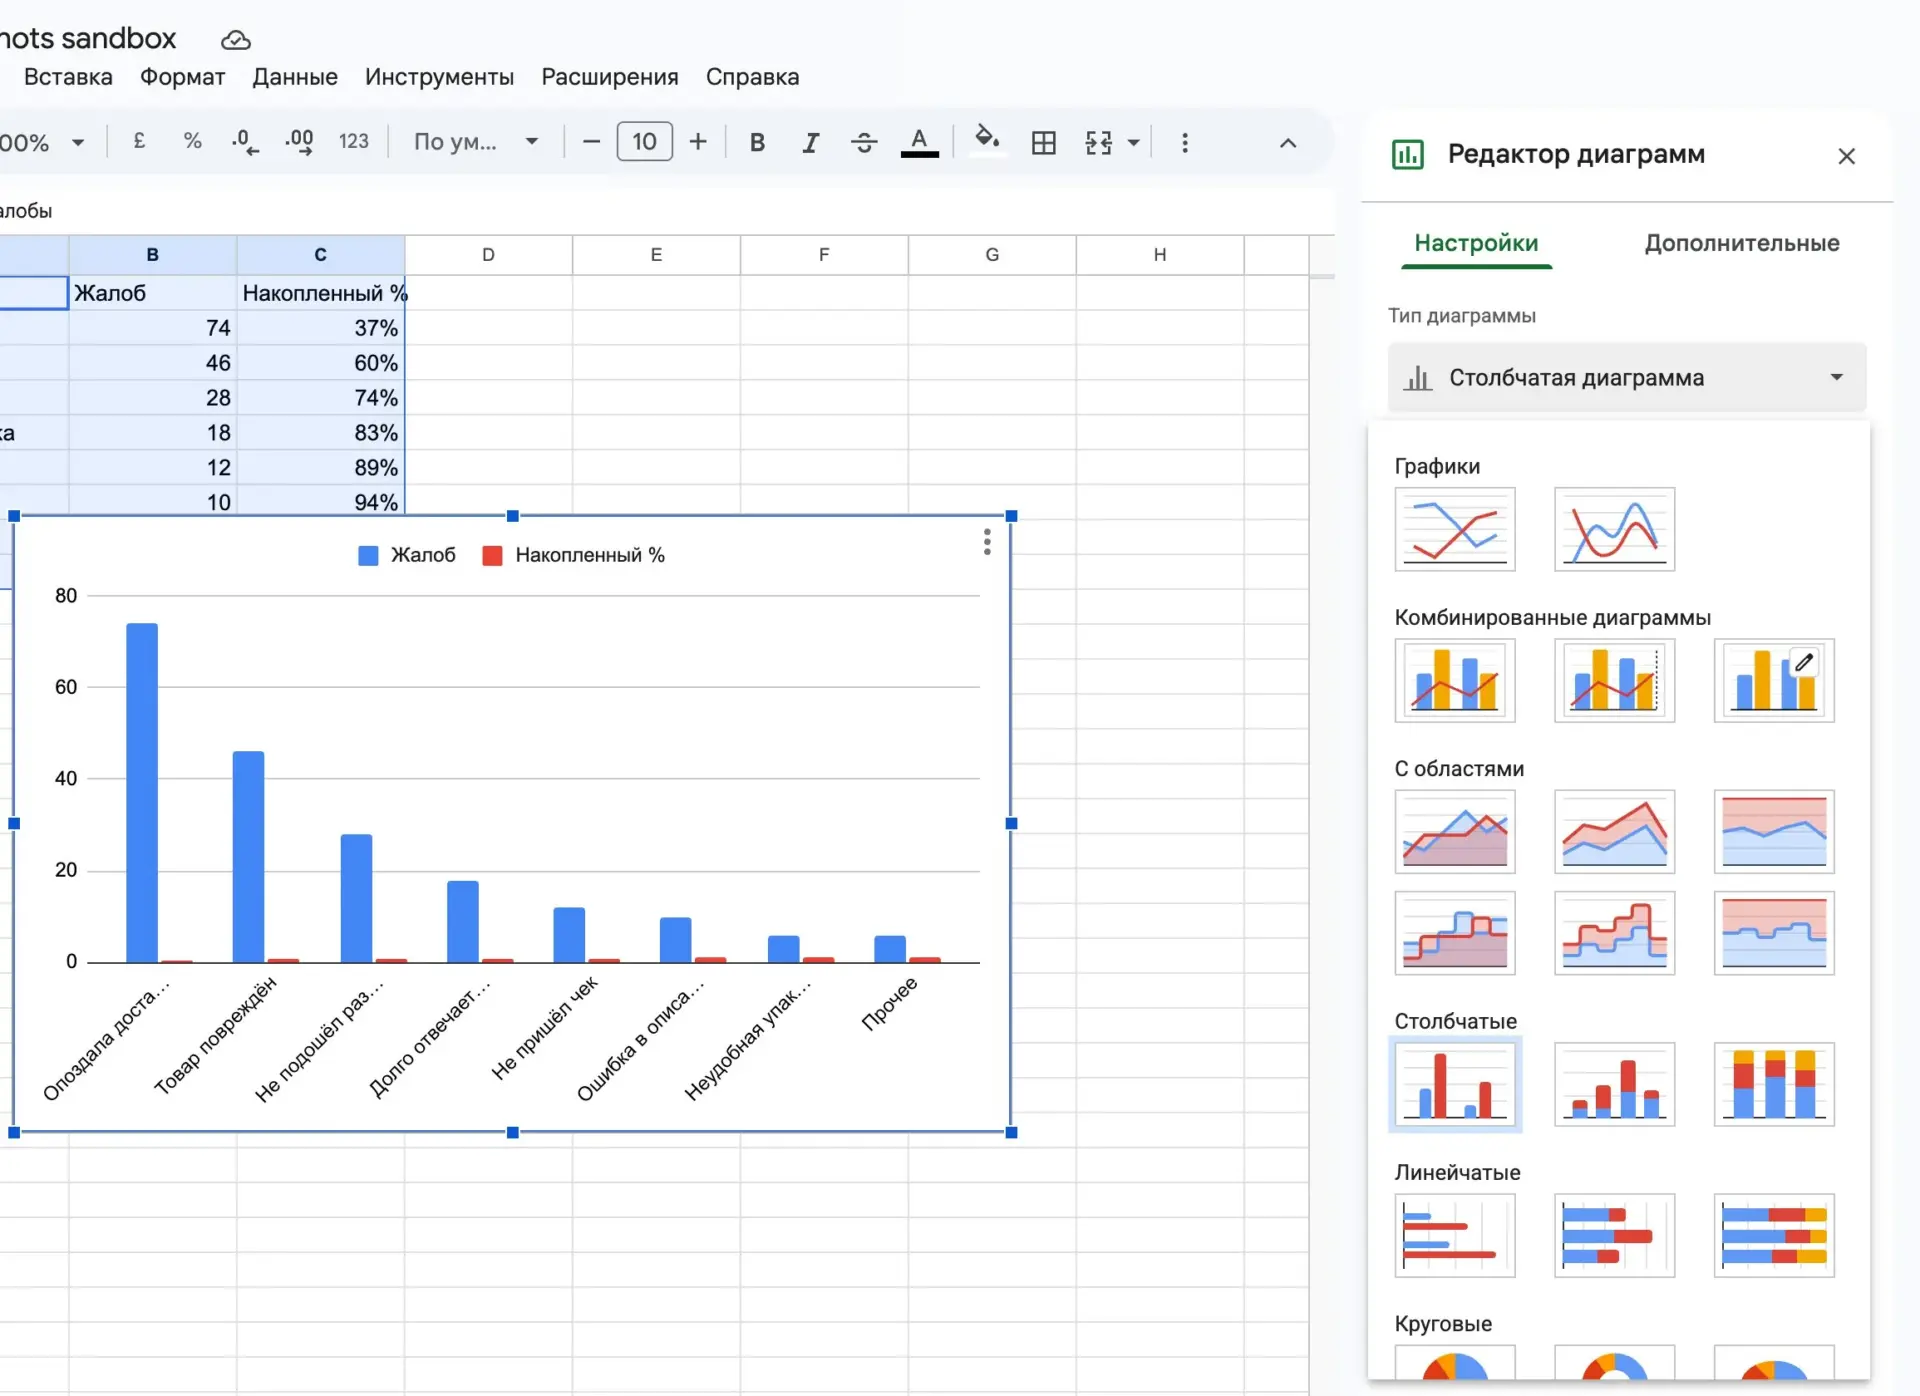Pick the stacked area chart thumbnail
Viewport: 1920px width, 1396px height.
1614,831
